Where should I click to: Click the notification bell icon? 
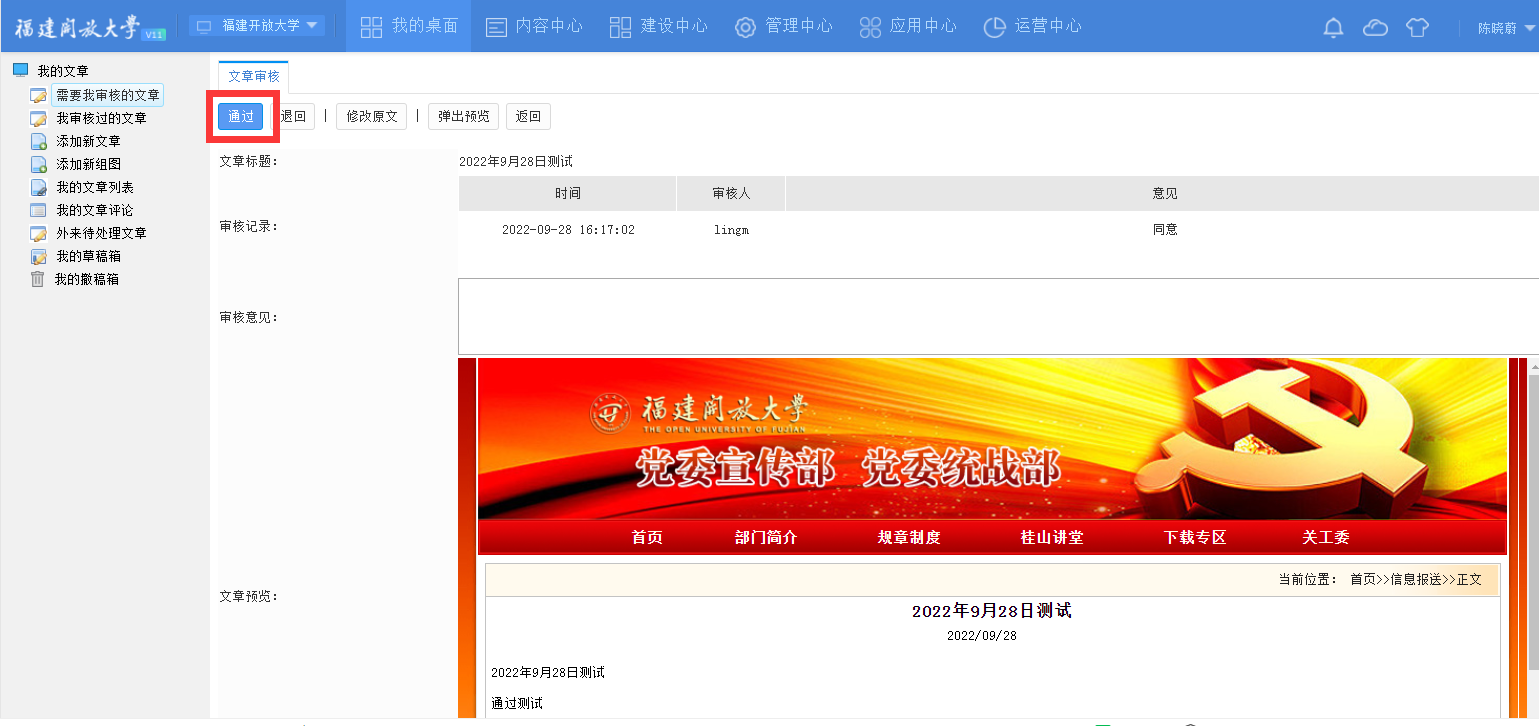coord(1333,27)
